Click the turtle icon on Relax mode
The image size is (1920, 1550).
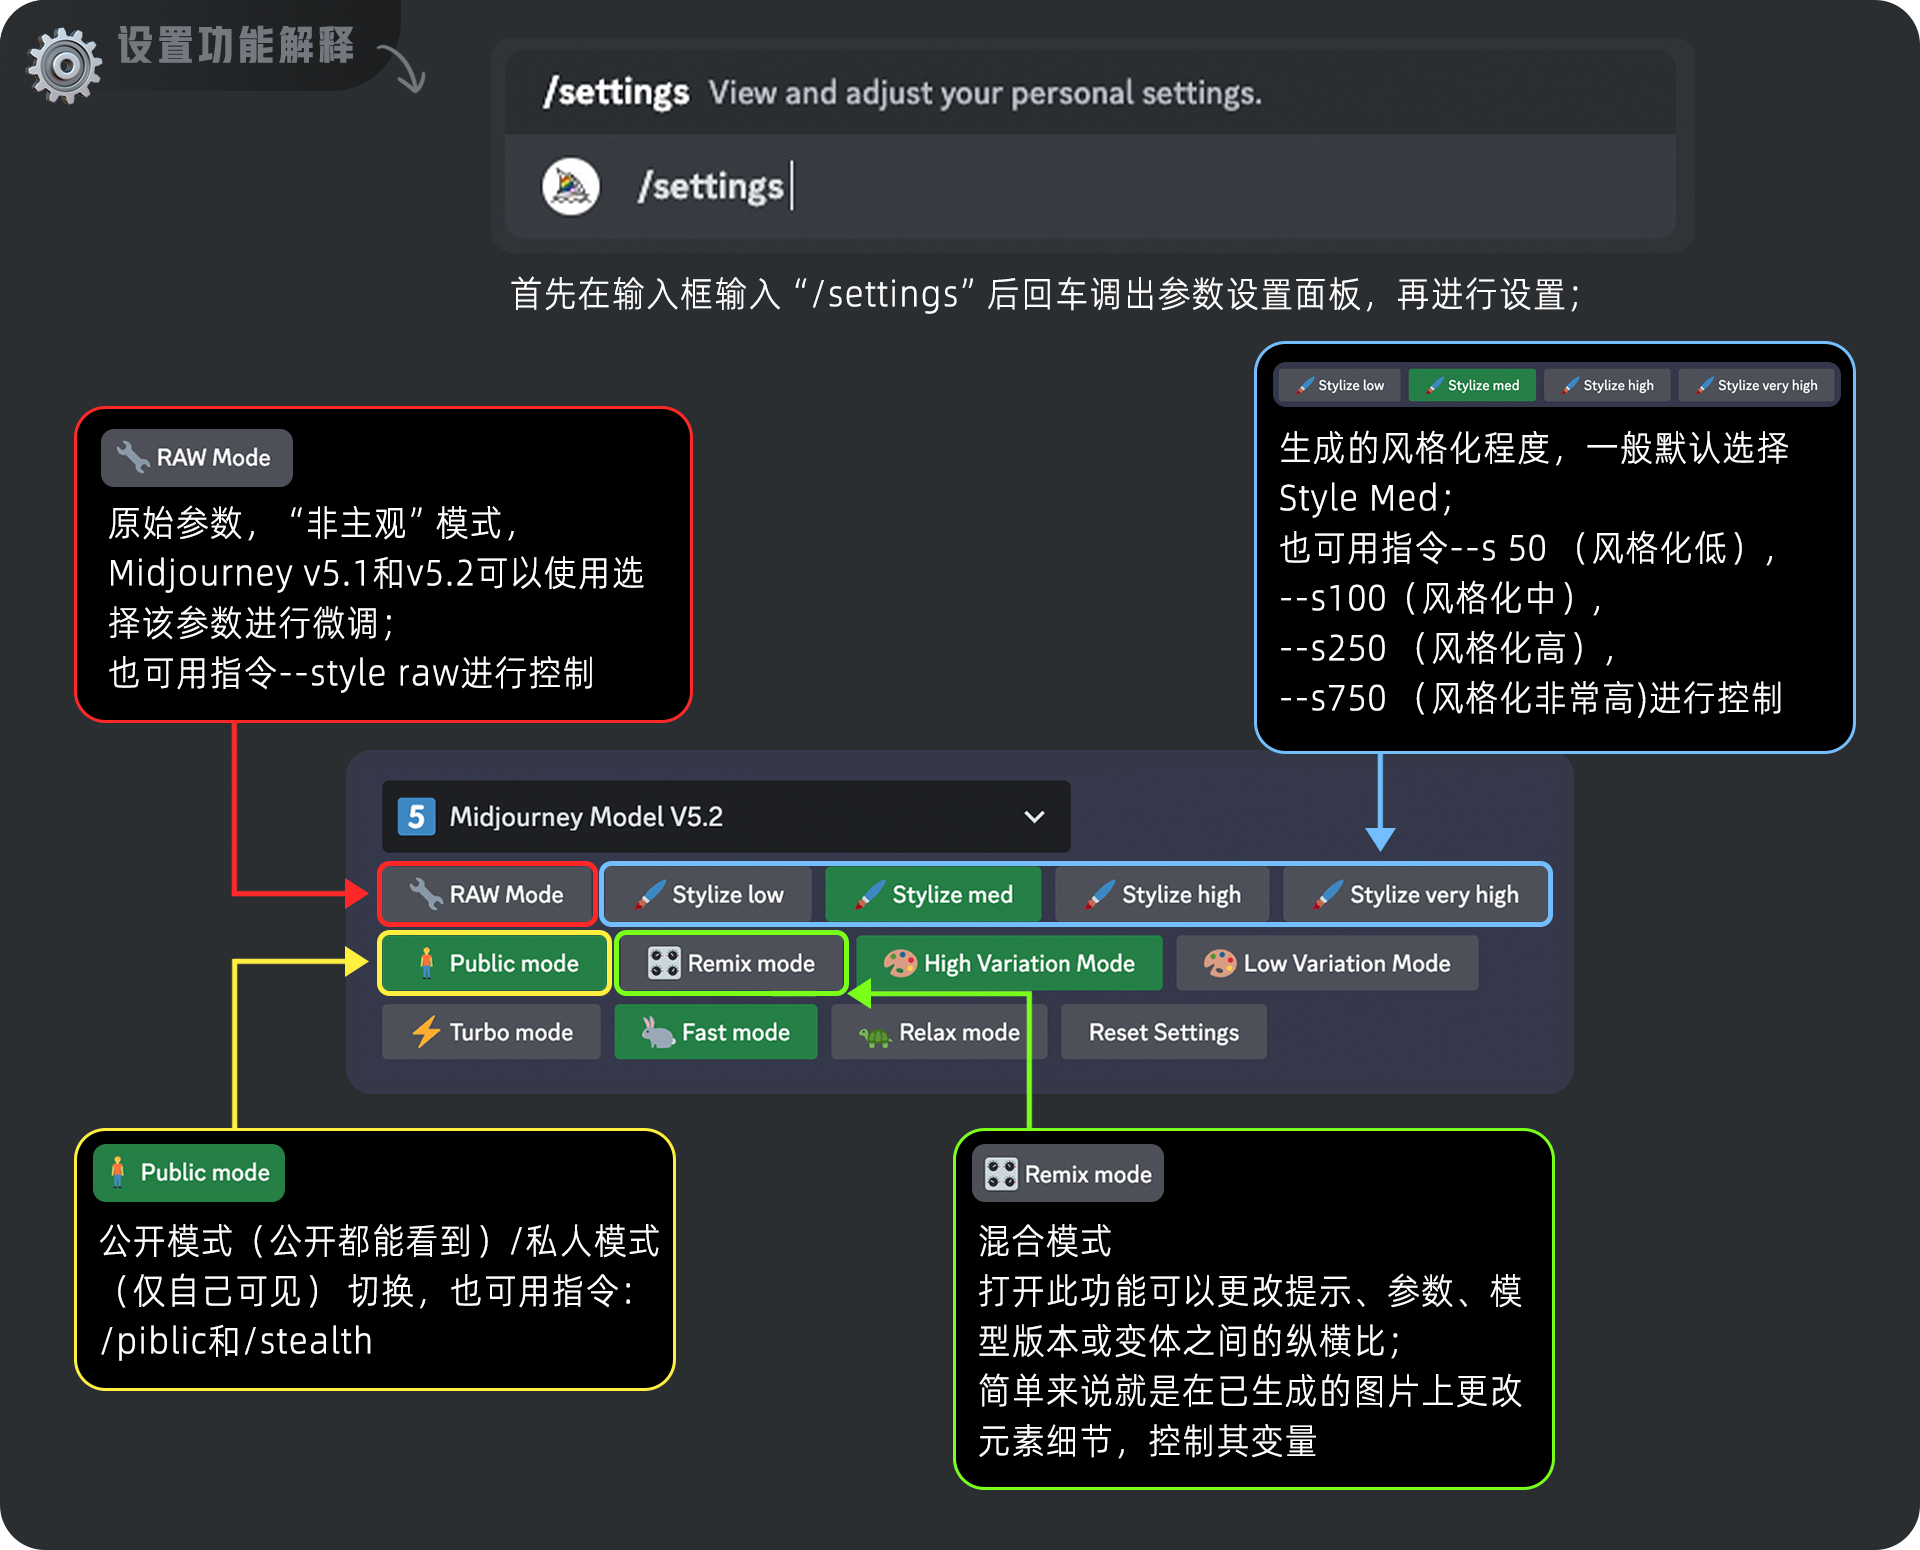(x=875, y=1037)
